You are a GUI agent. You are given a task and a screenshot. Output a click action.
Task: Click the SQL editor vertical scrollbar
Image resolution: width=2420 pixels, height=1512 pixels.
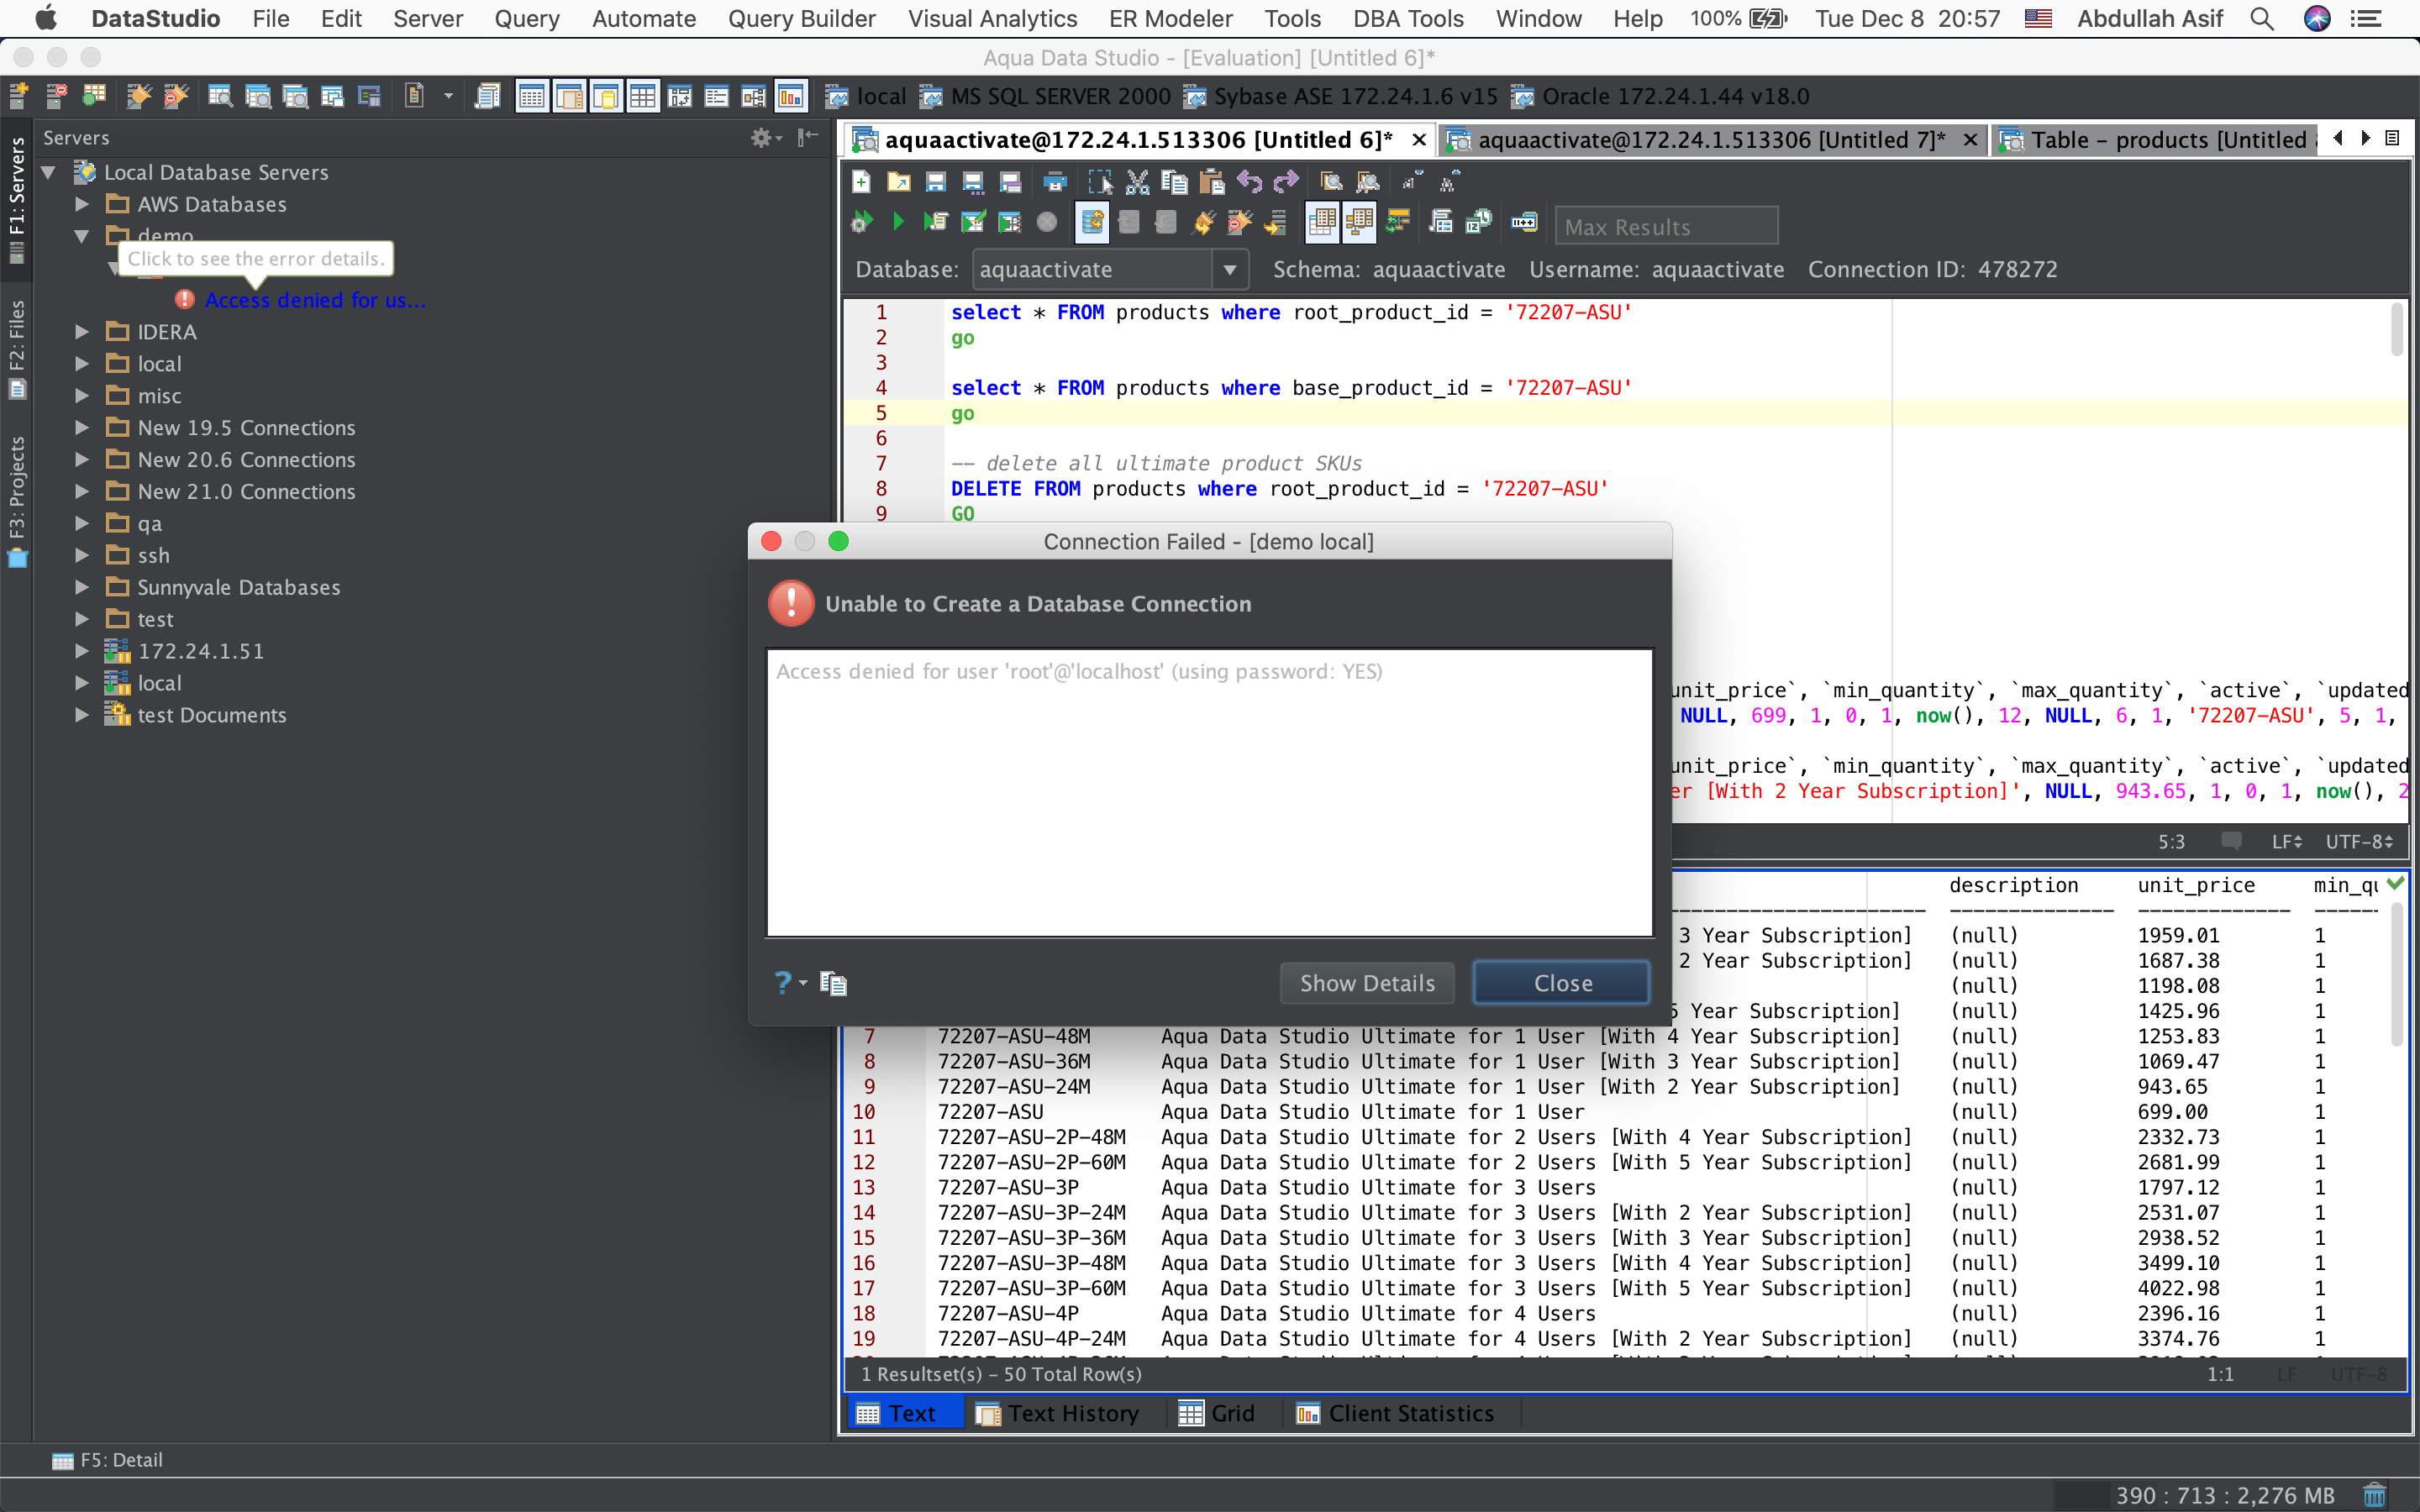coord(2396,330)
